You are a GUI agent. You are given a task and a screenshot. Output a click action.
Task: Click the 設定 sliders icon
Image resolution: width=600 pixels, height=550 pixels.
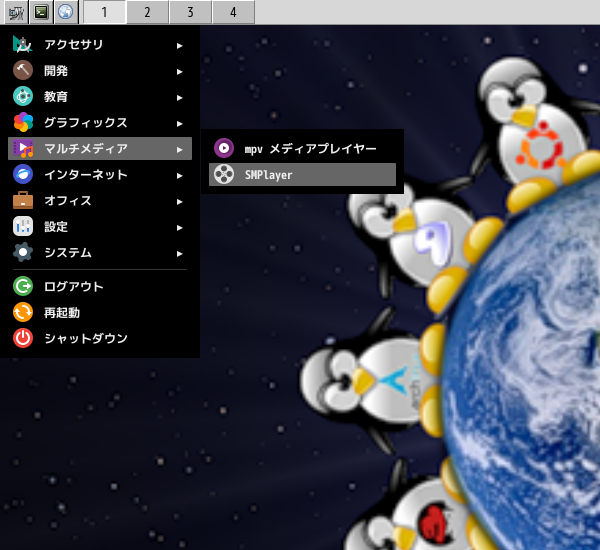pyautogui.click(x=23, y=227)
